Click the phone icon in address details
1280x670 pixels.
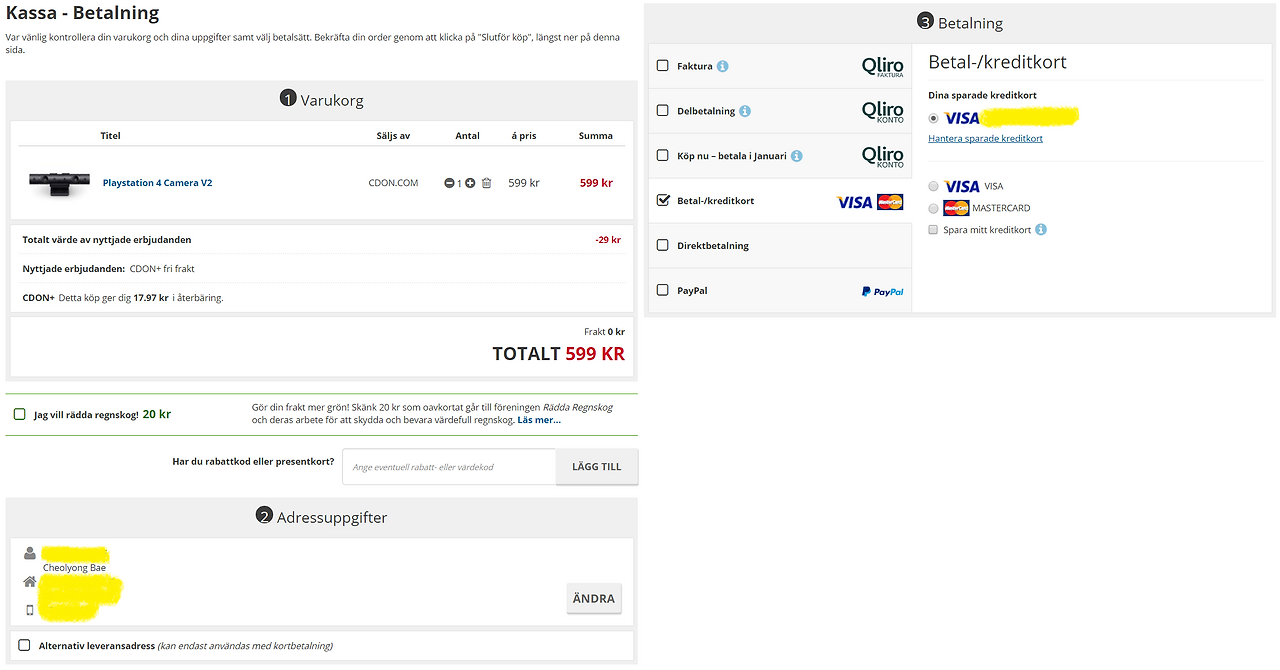click(30, 609)
